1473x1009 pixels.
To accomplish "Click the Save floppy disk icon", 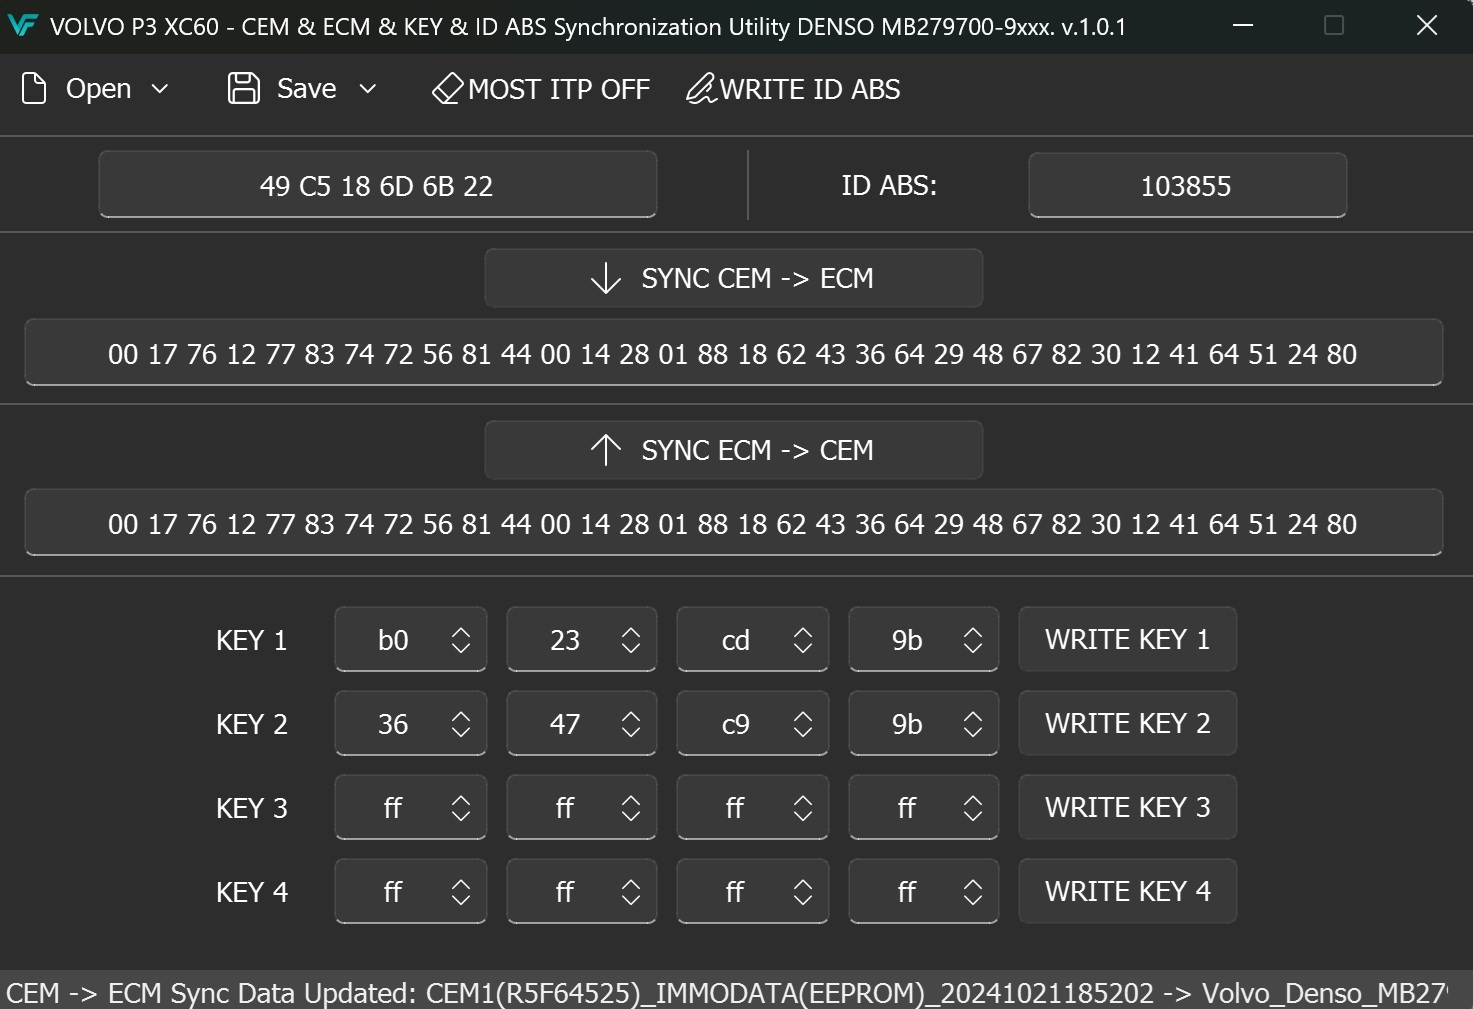I will [x=243, y=89].
